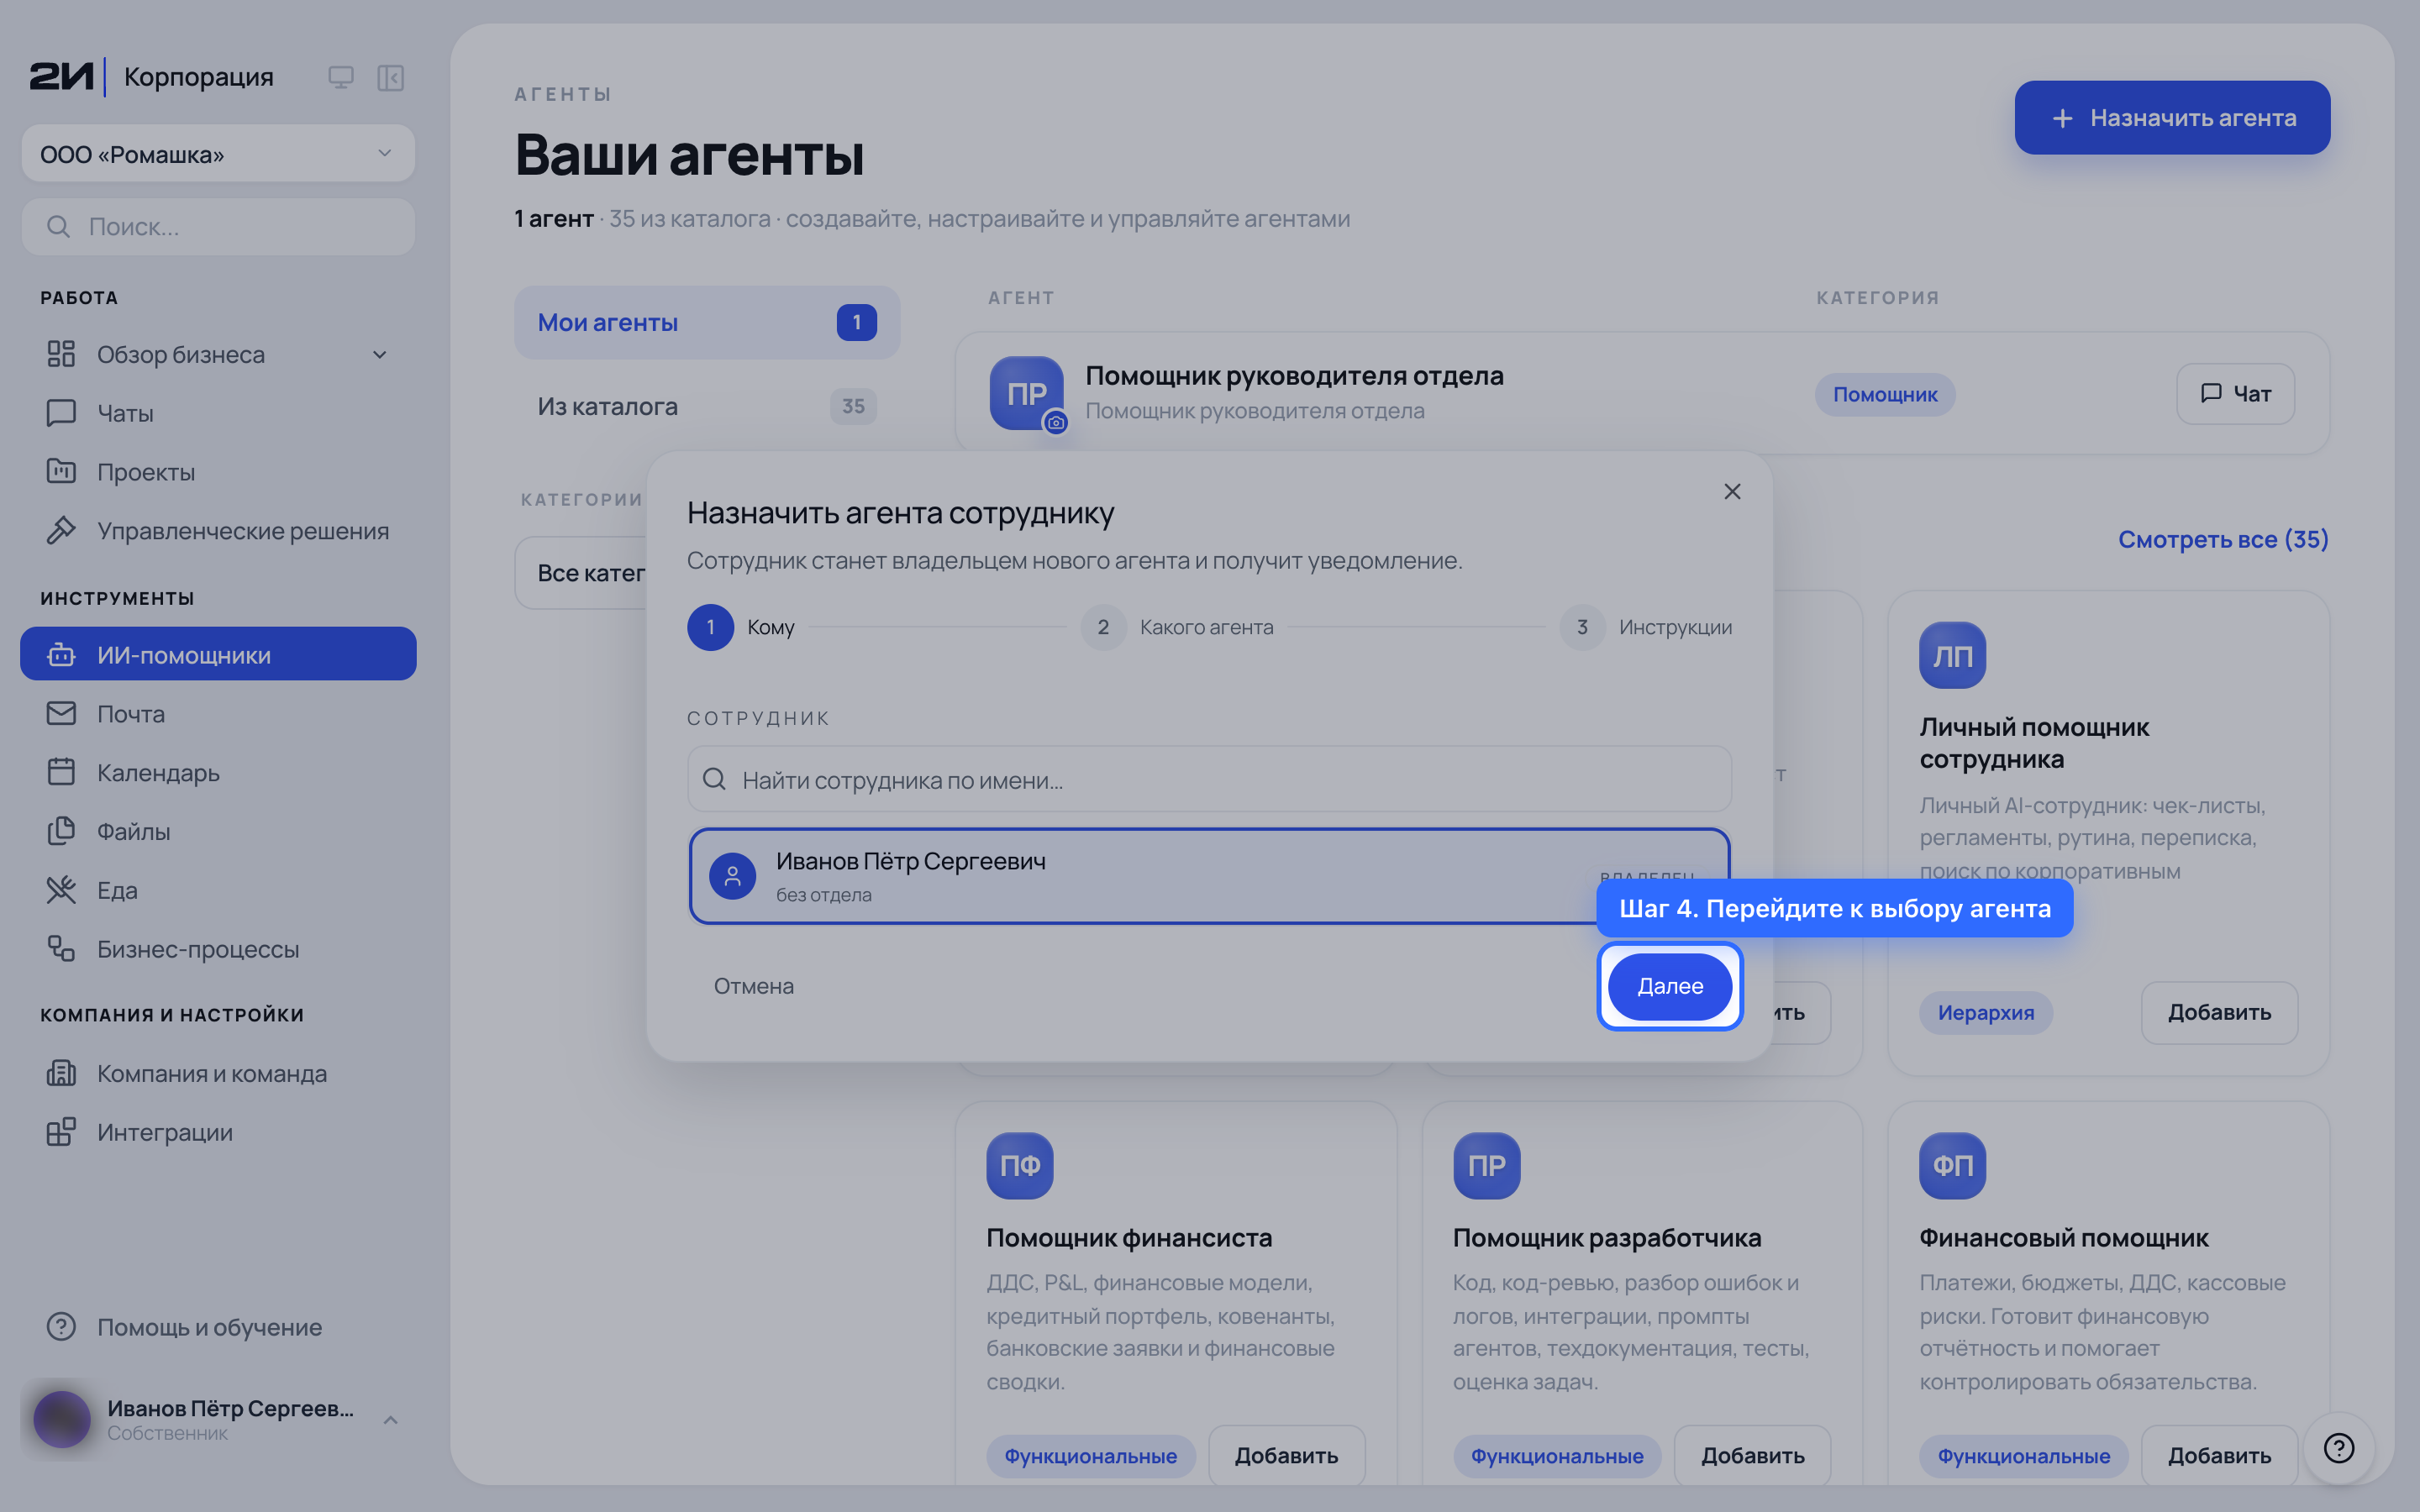Open Управленческие решения page

click(218, 531)
